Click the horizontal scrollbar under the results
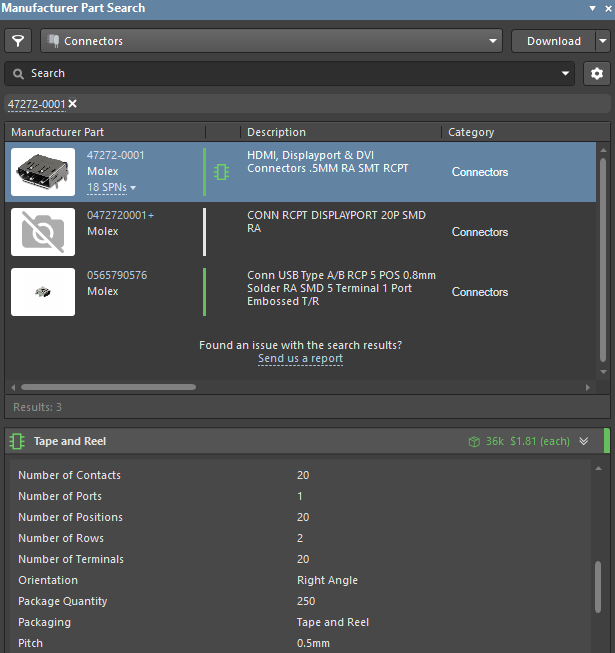Screen dimensions: 615x653 pyautogui.click(x=108, y=387)
